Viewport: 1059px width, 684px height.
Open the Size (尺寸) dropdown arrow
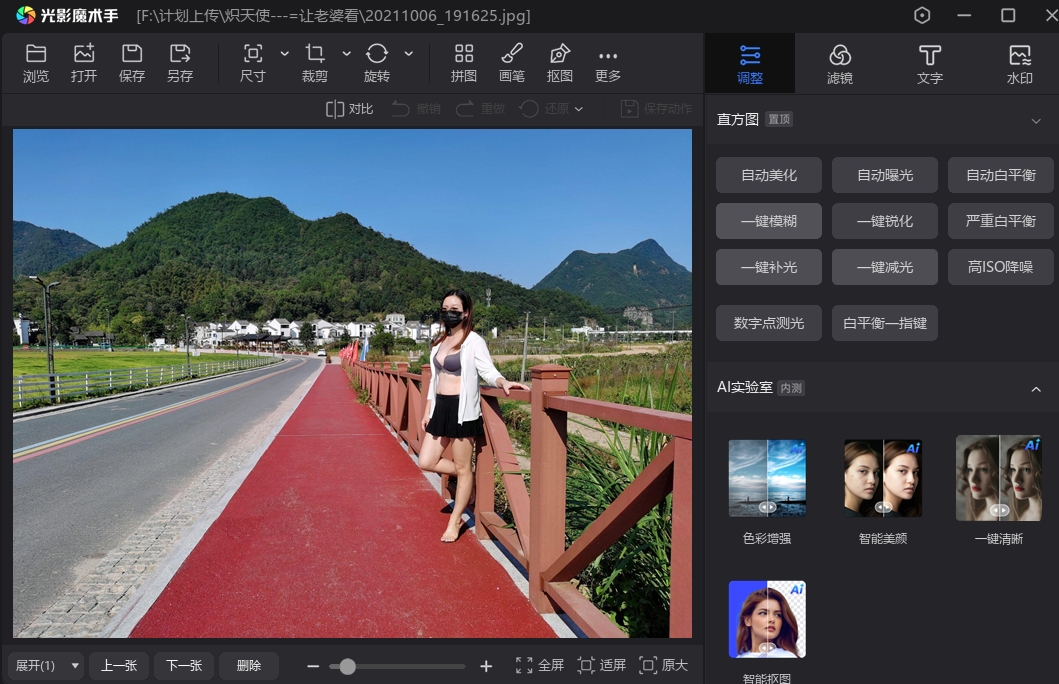click(285, 53)
